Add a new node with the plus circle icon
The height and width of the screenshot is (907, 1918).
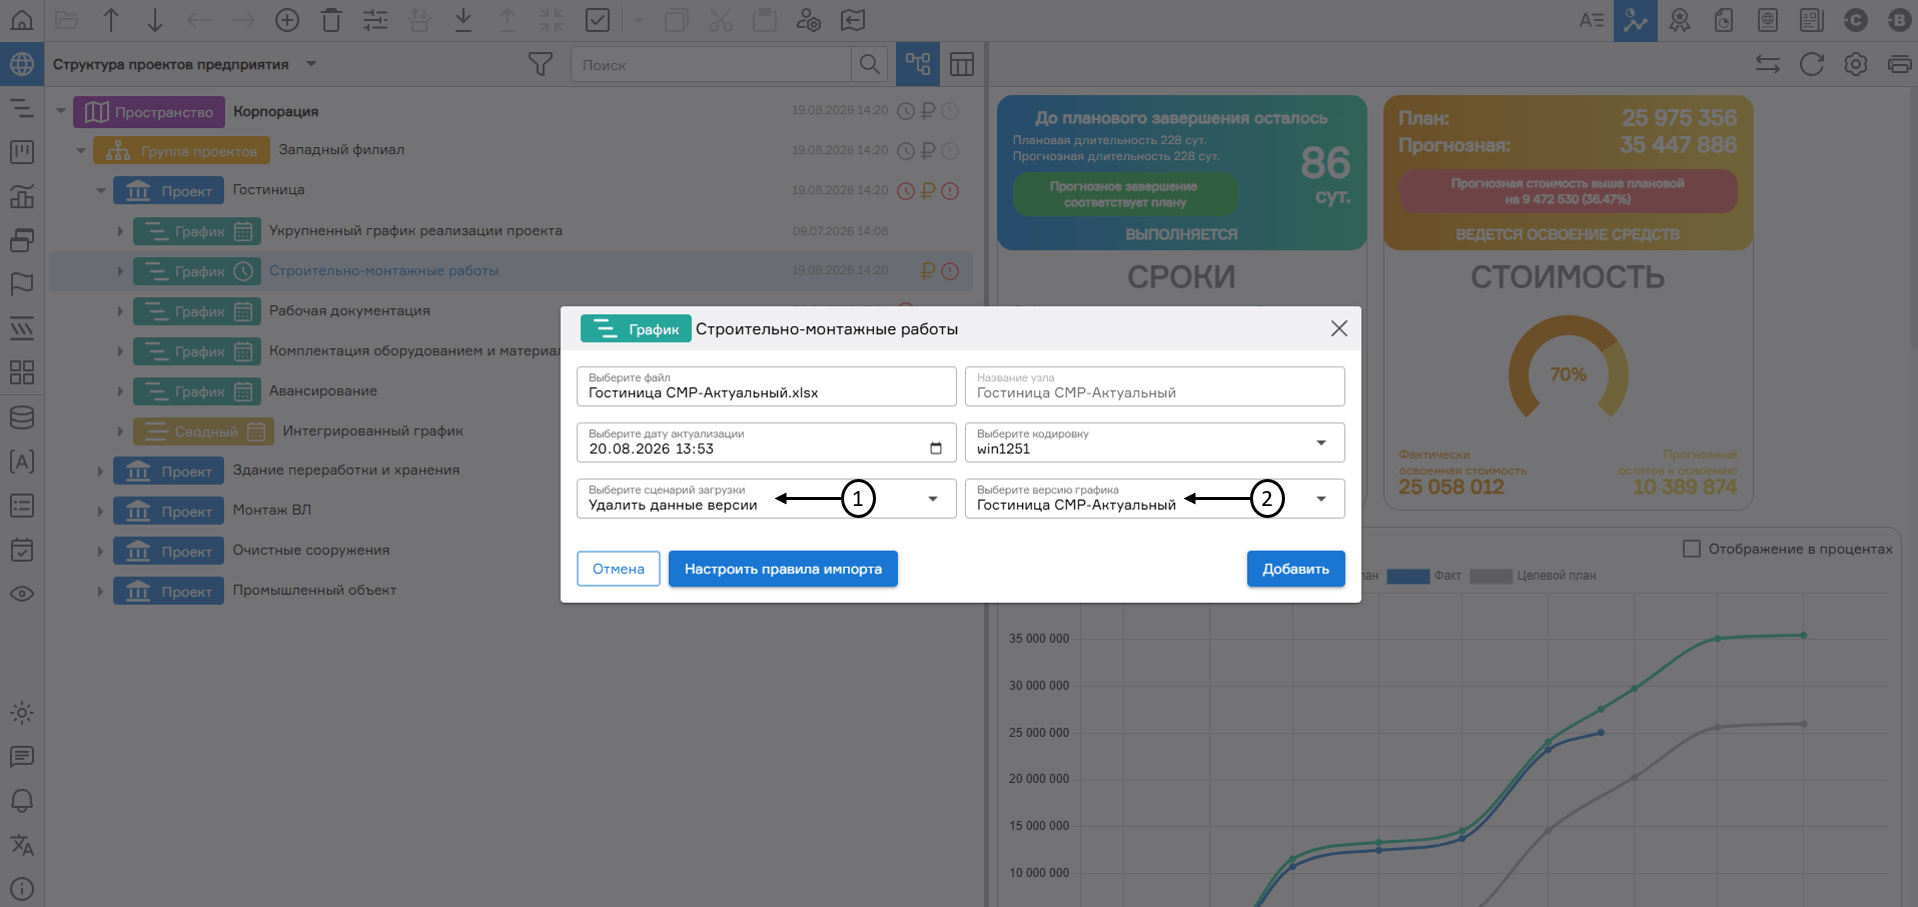287,20
